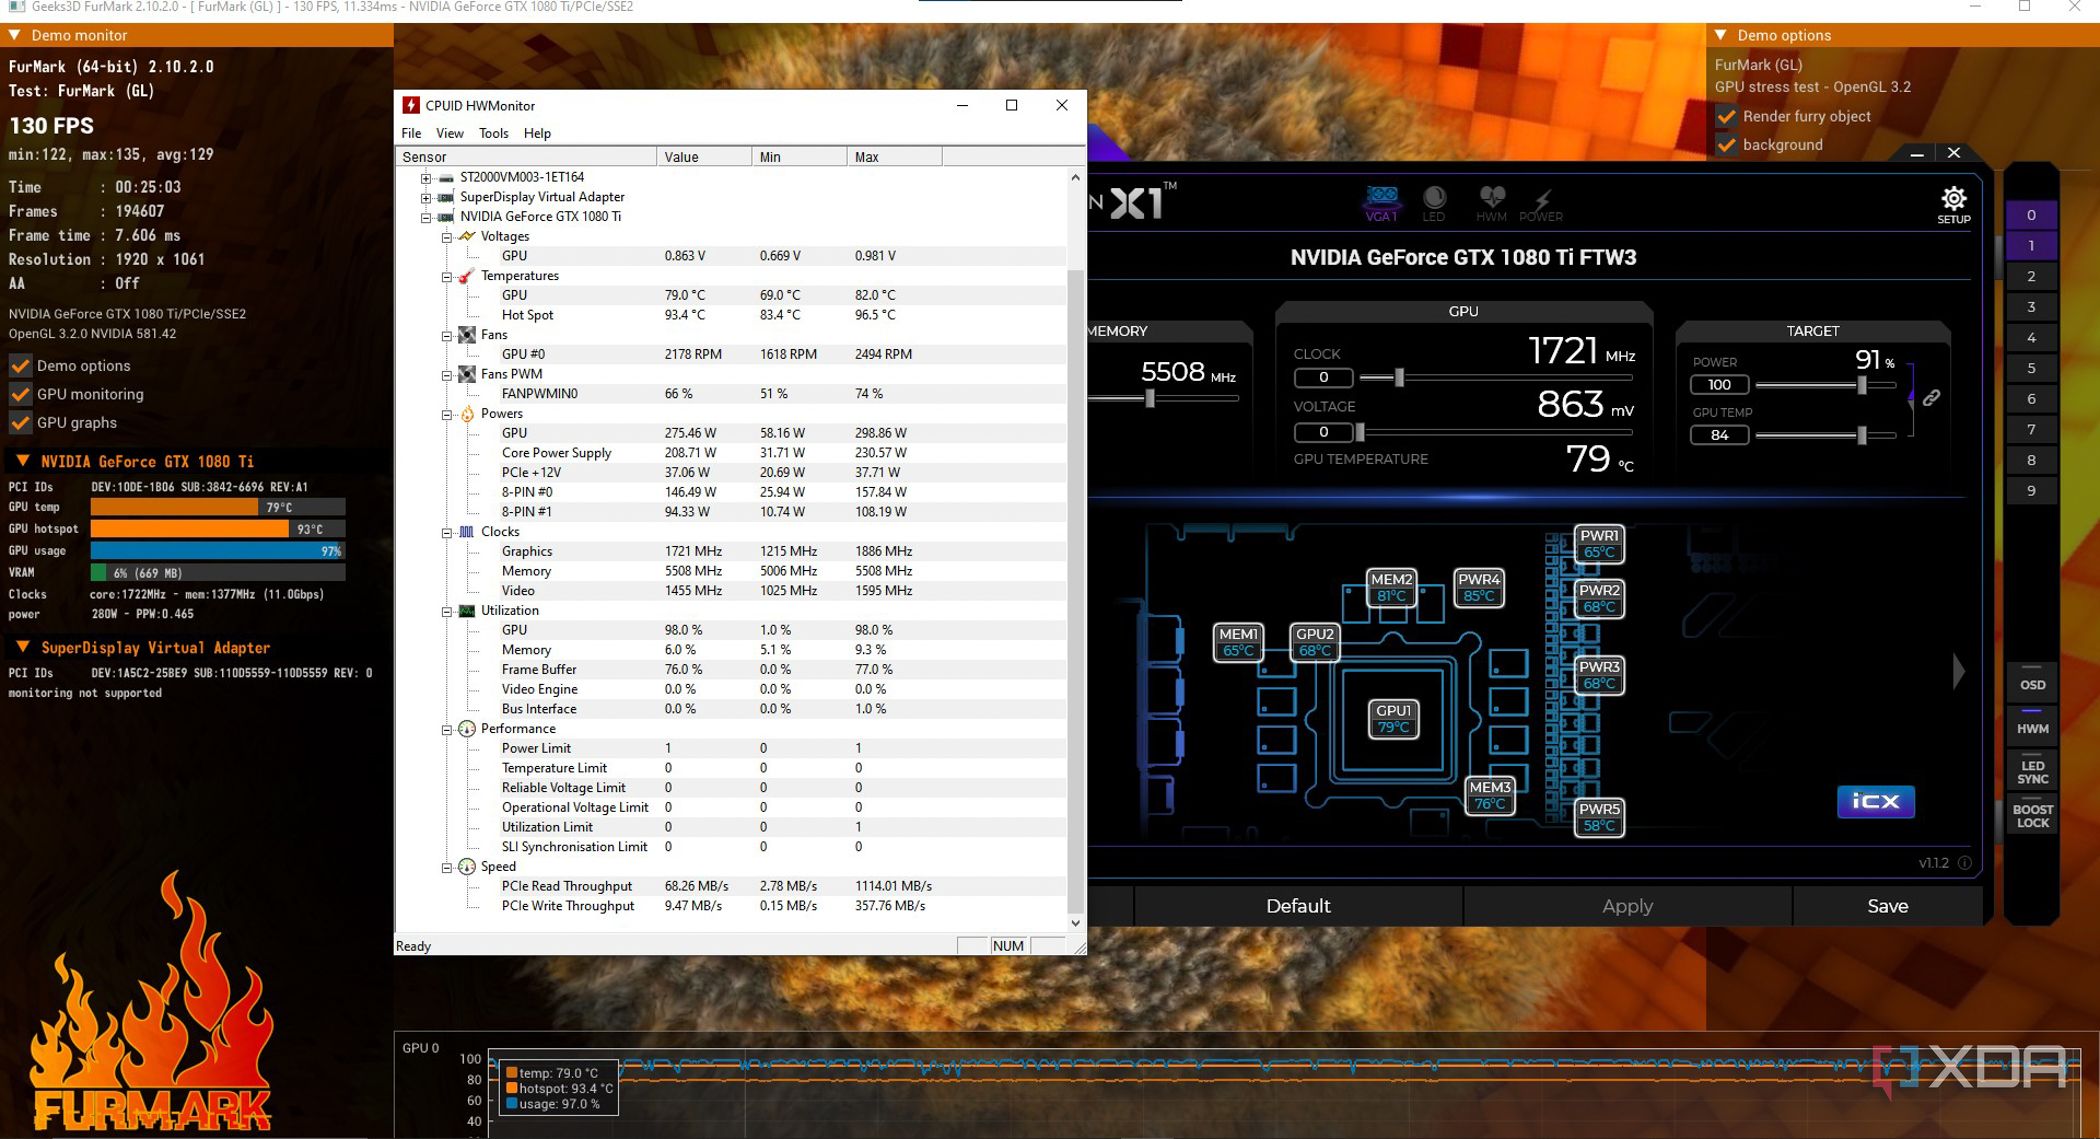Click the MEM1 65°C sensor marker
The height and width of the screenshot is (1139, 2100).
1238,642
